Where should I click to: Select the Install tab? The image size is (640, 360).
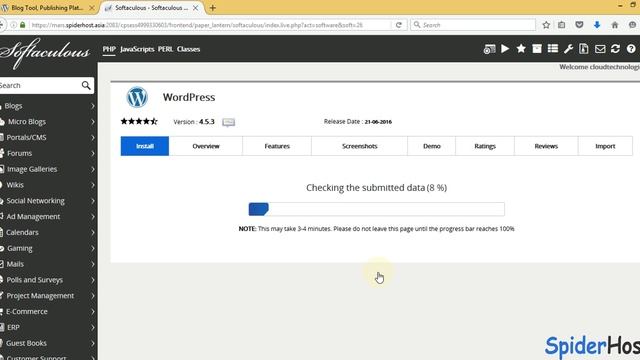(x=145, y=146)
